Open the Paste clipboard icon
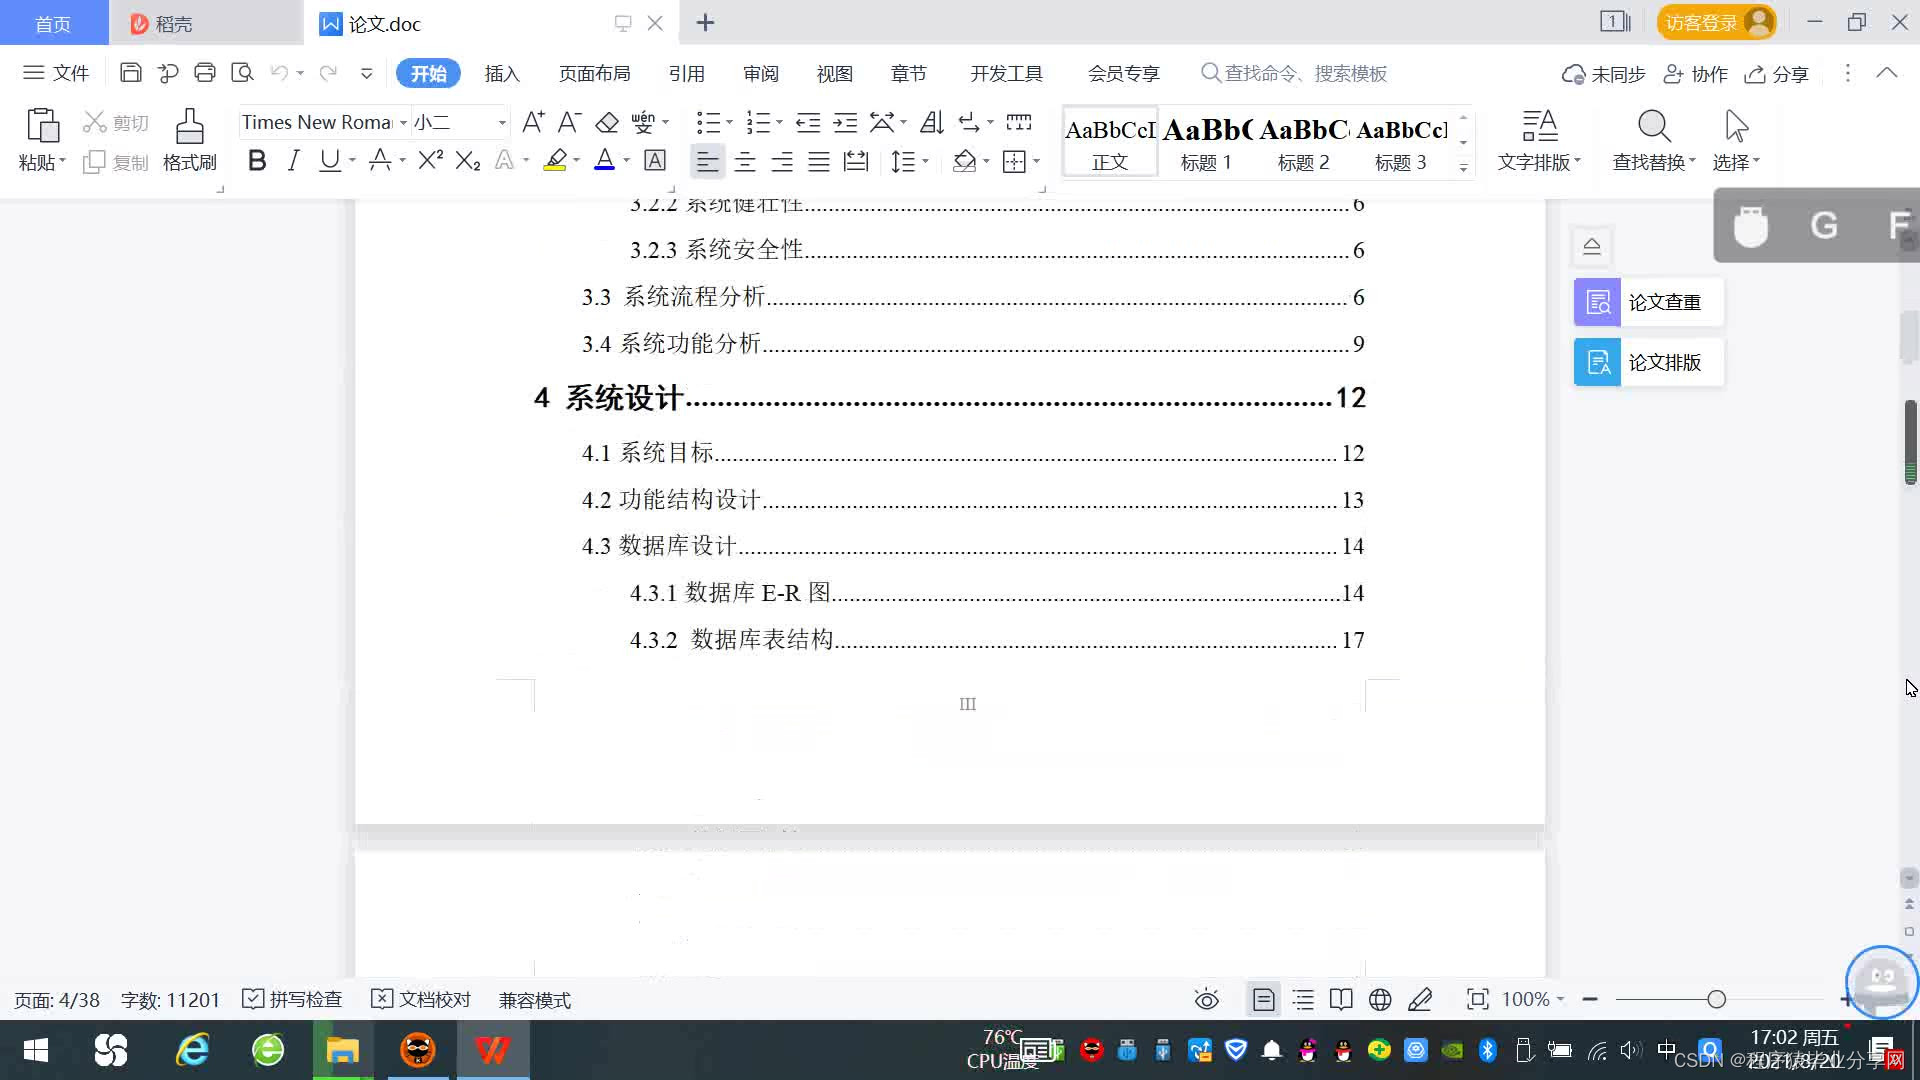1920x1080 pixels. [42, 126]
